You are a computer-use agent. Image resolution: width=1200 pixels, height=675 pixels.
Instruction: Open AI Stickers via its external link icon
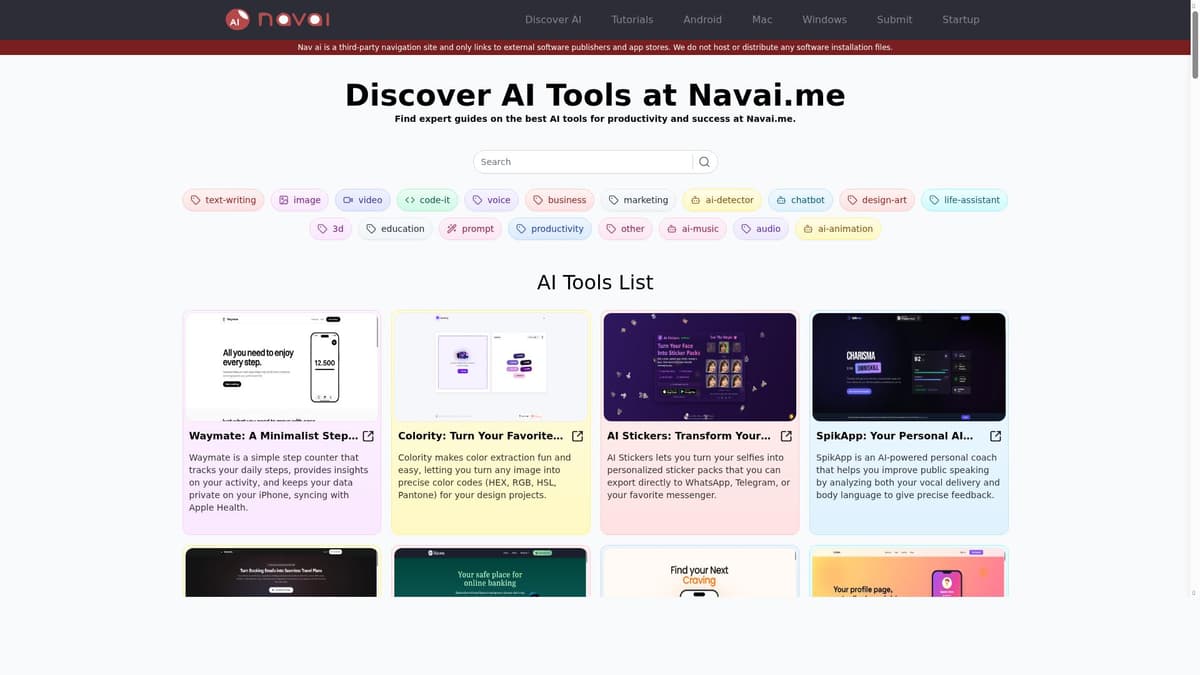click(786, 436)
